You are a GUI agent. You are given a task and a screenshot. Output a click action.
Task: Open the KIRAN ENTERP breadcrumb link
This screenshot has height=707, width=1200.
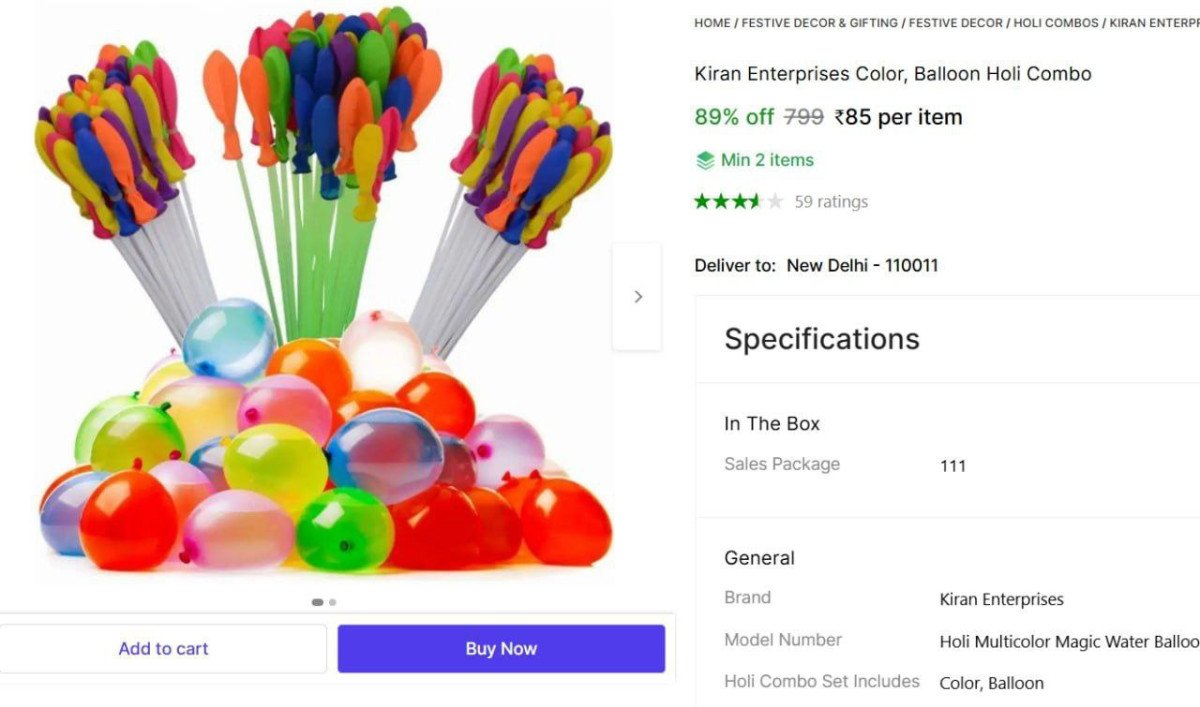(x=1154, y=22)
